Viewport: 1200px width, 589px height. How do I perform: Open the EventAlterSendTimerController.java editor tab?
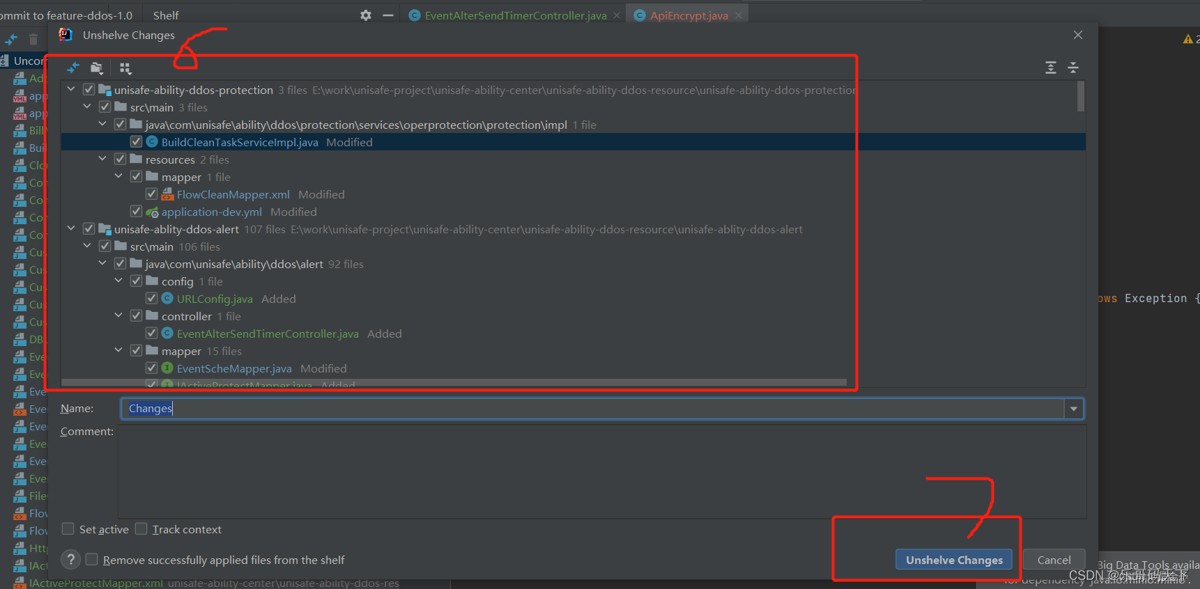pyautogui.click(x=514, y=16)
